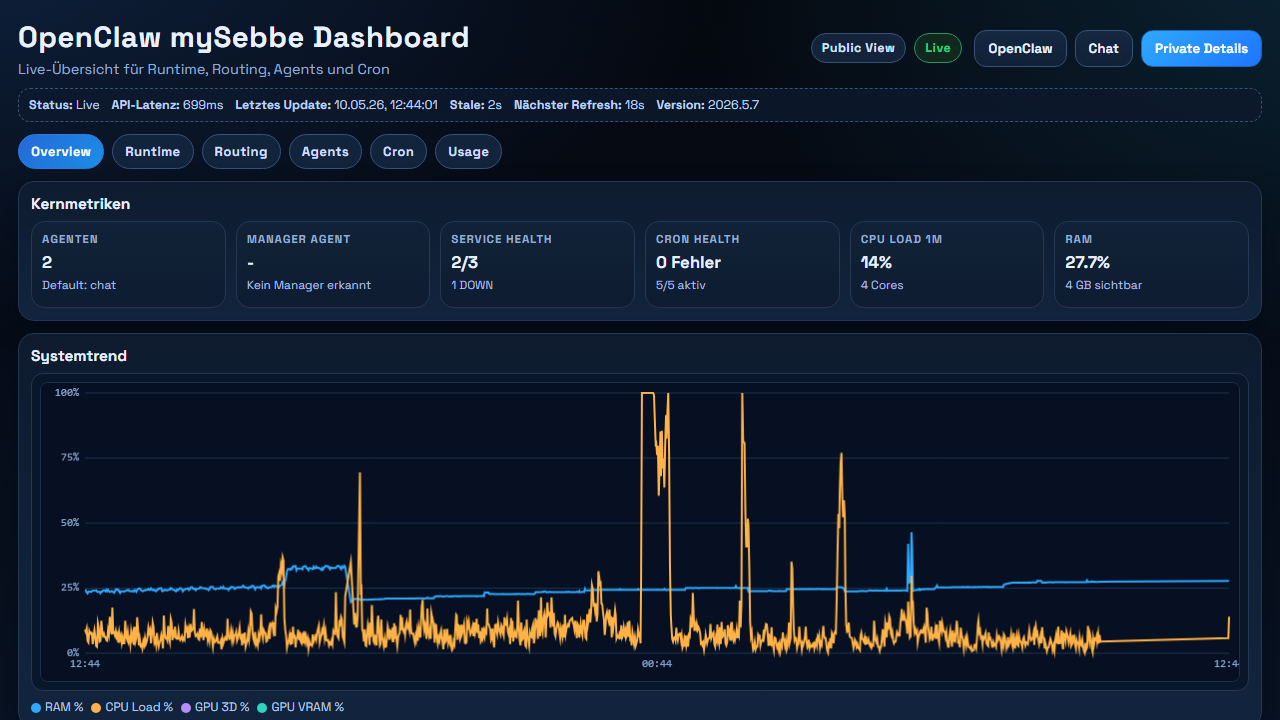Click the '4 Cores' text
The height and width of the screenshot is (720, 1280).
(x=882, y=285)
